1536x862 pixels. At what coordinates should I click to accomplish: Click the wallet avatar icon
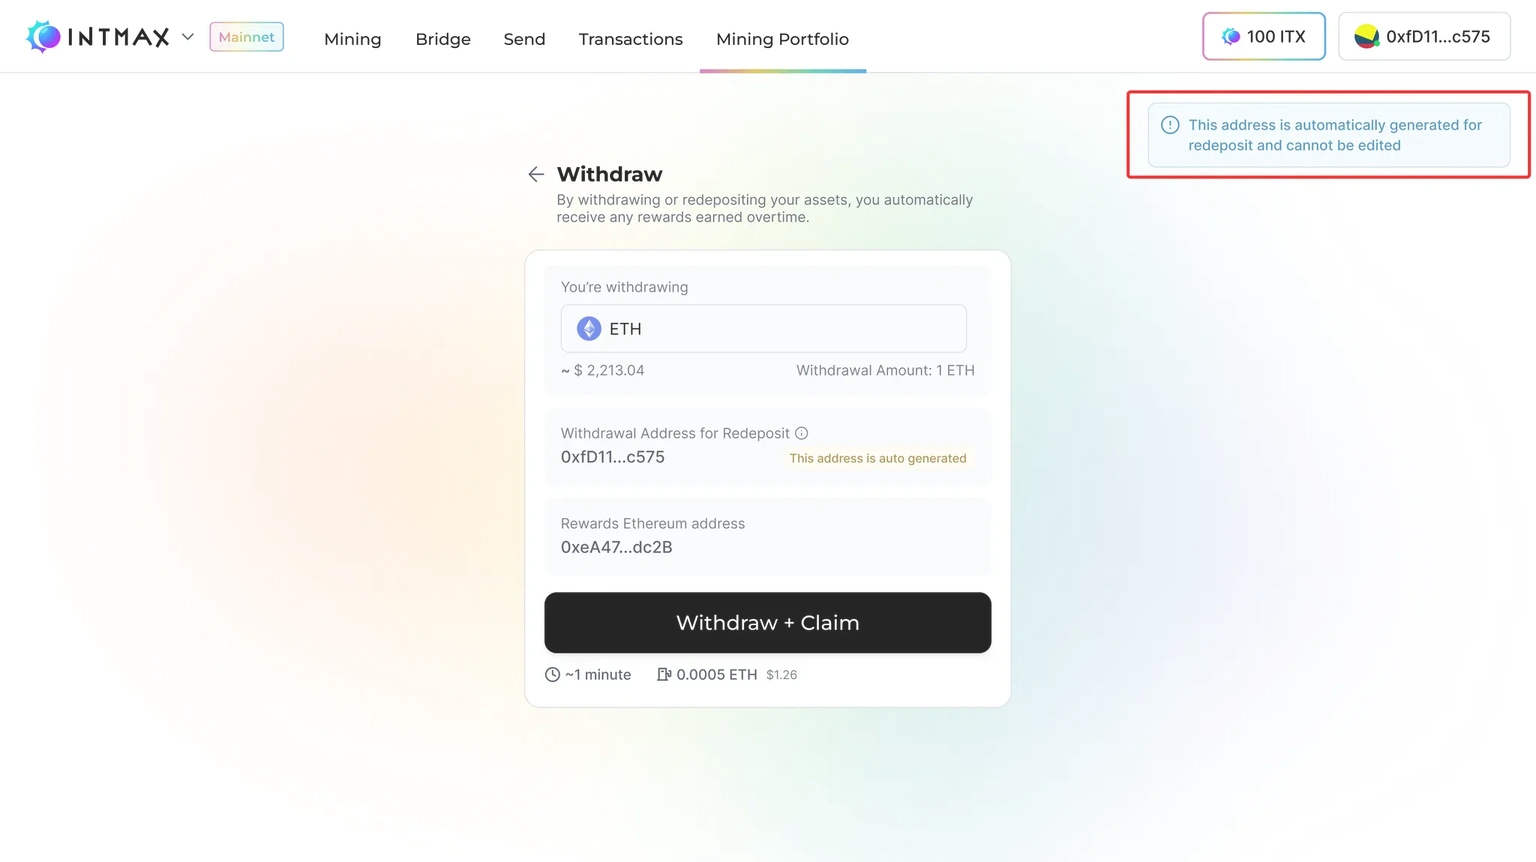pyautogui.click(x=1366, y=37)
